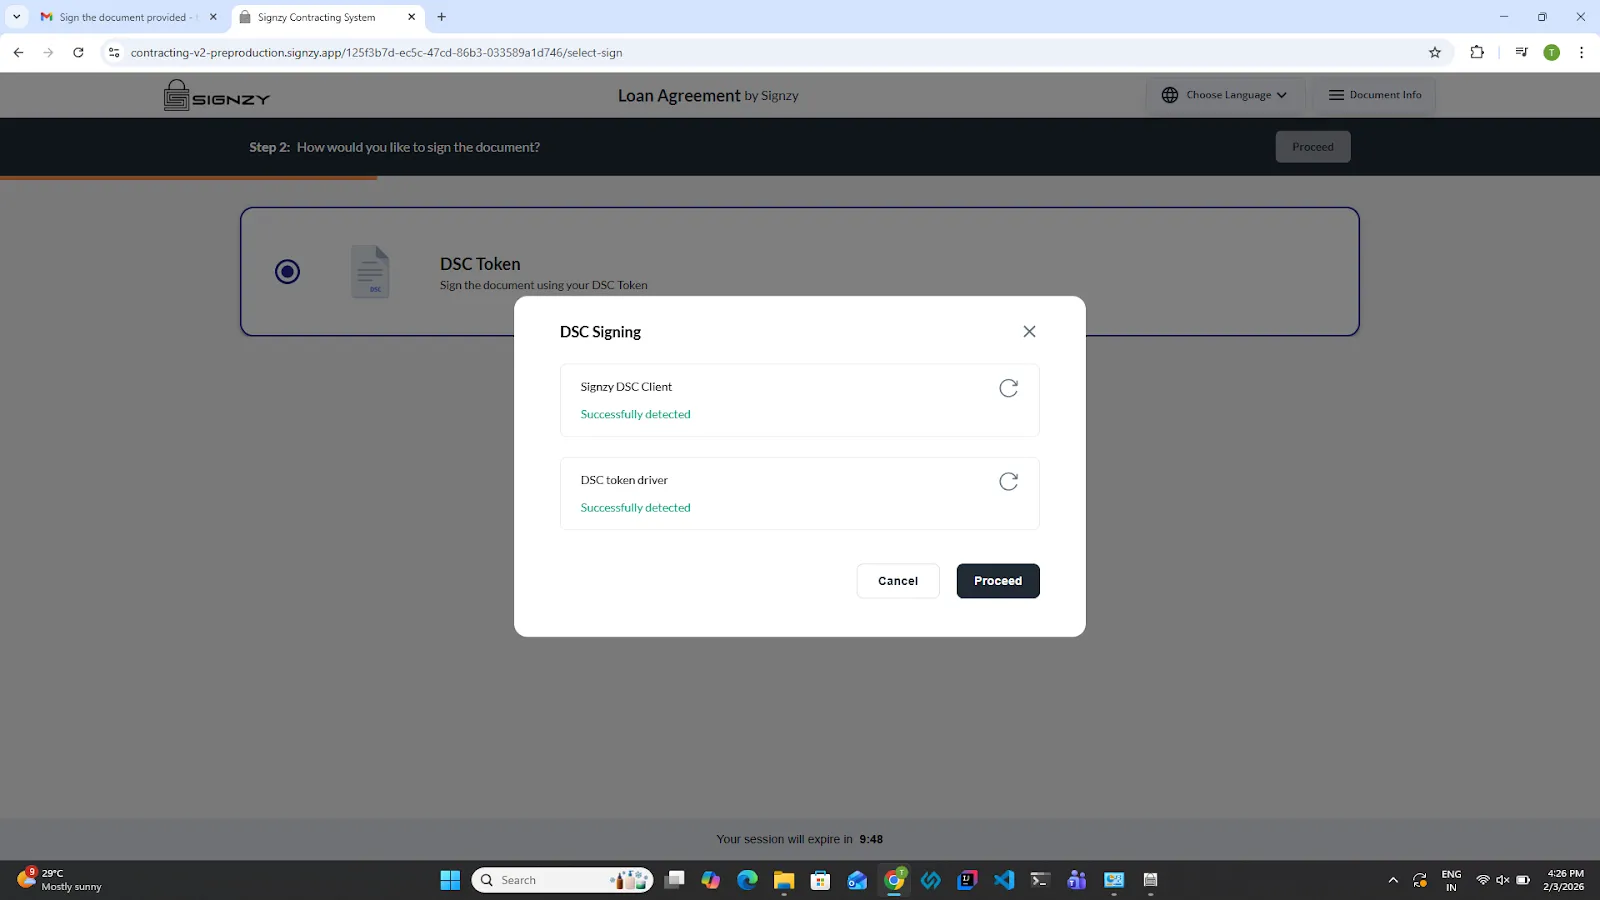1600x900 pixels.
Task: Open the tab search dropdown
Action: 16,17
